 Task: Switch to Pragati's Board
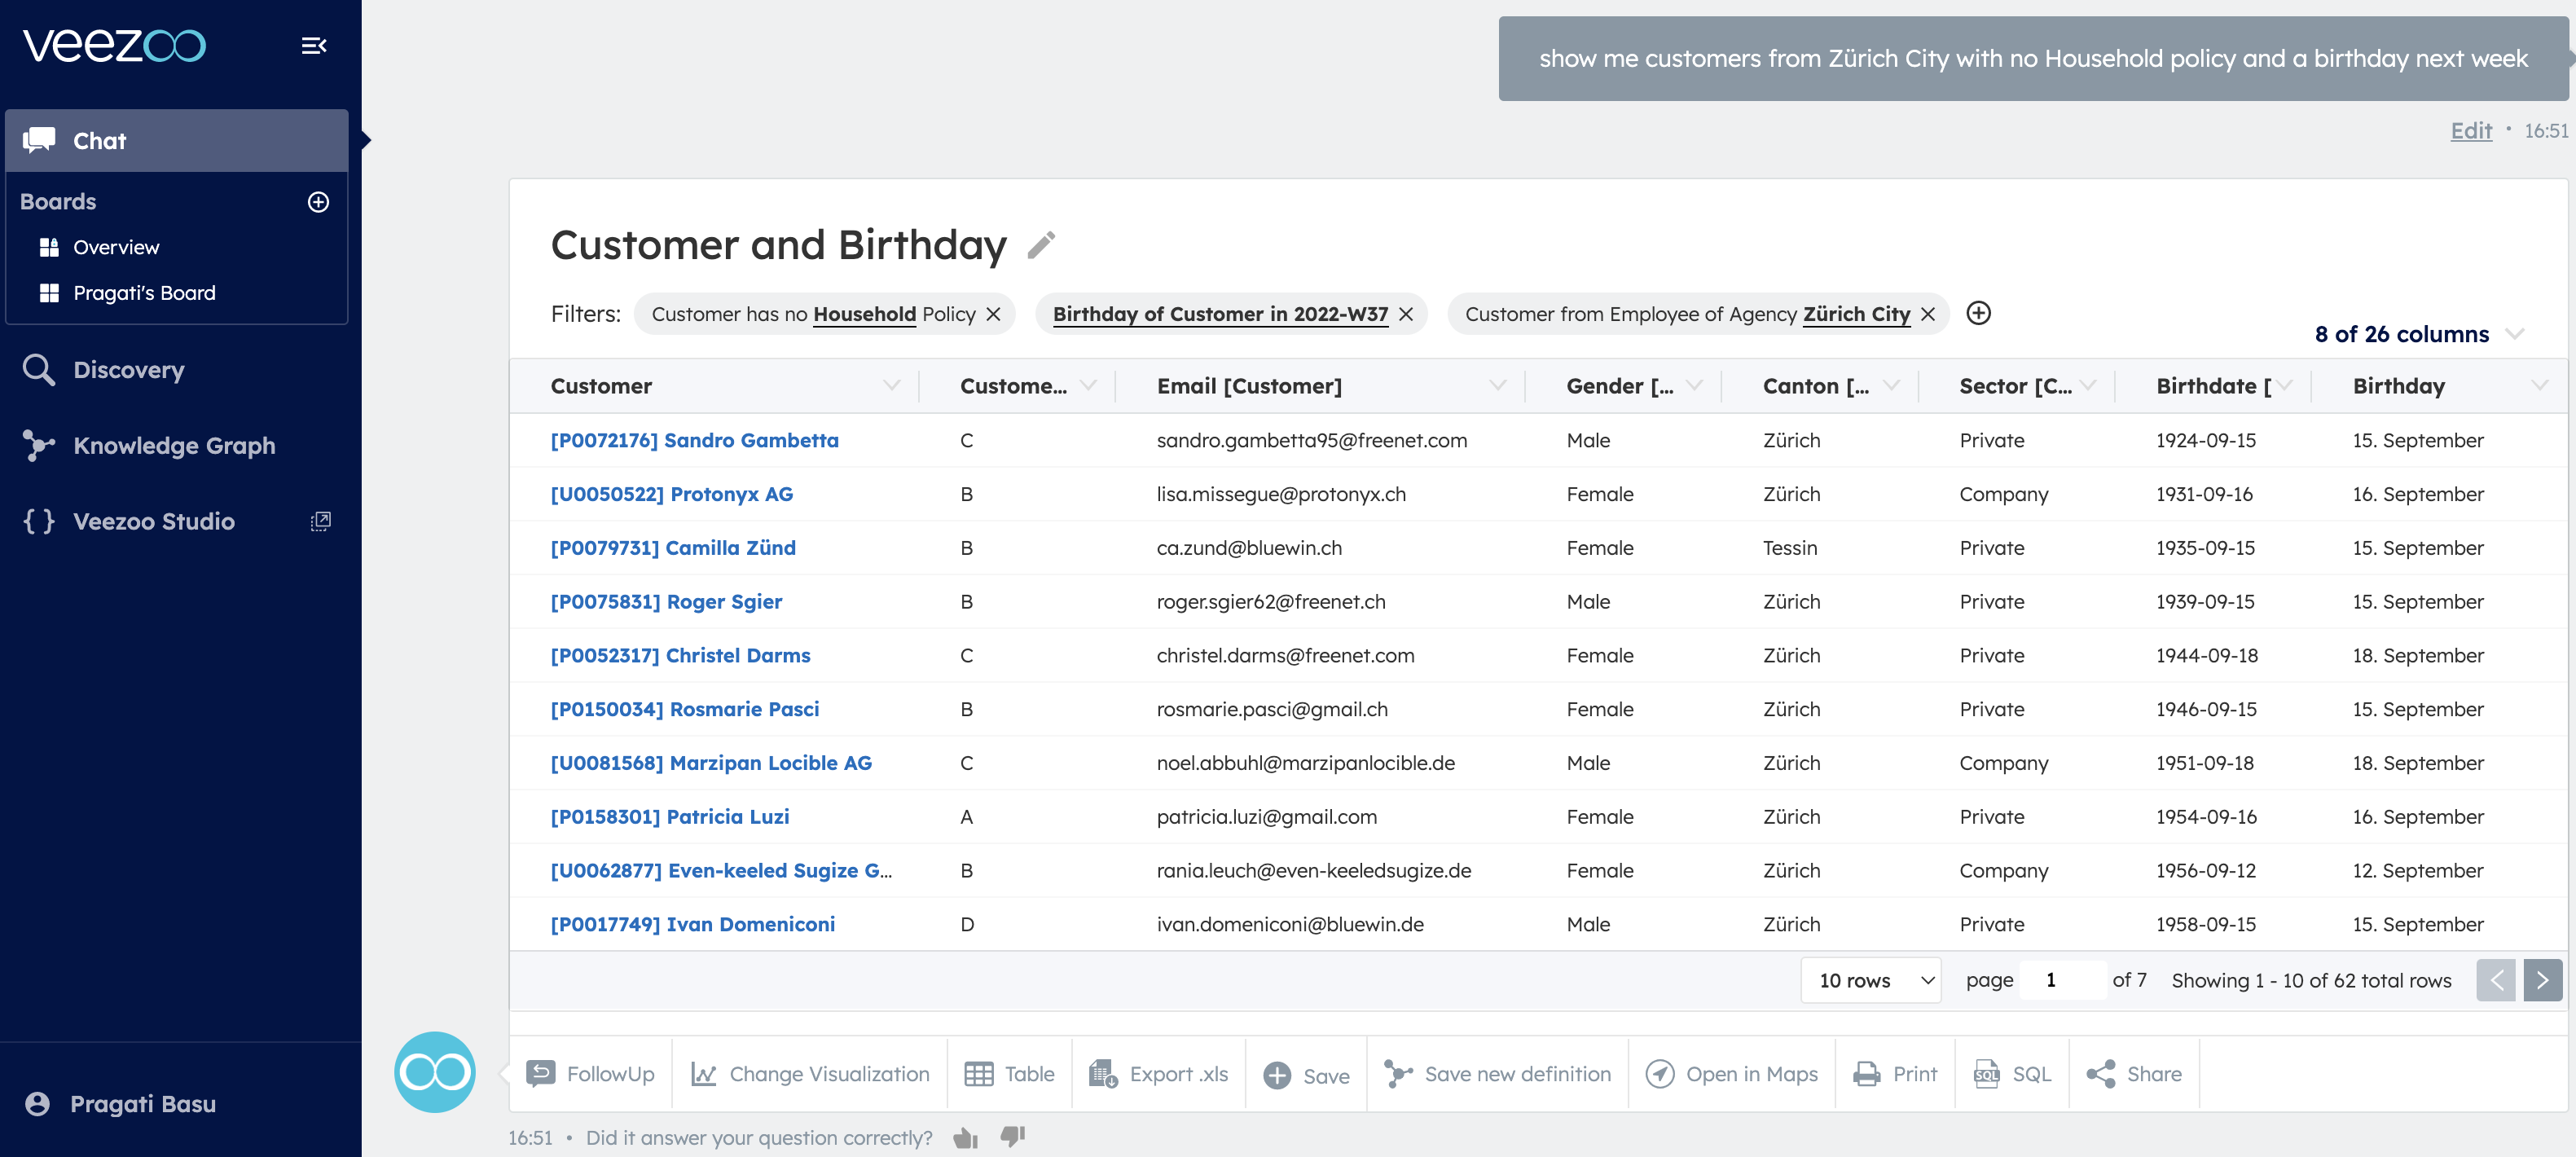pyautogui.click(x=144, y=292)
